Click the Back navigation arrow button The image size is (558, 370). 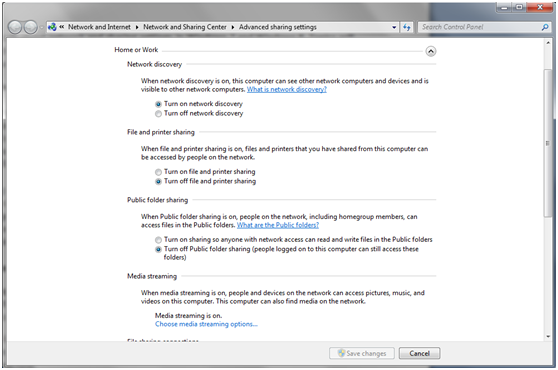pyautogui.click(x=15, y=27)
